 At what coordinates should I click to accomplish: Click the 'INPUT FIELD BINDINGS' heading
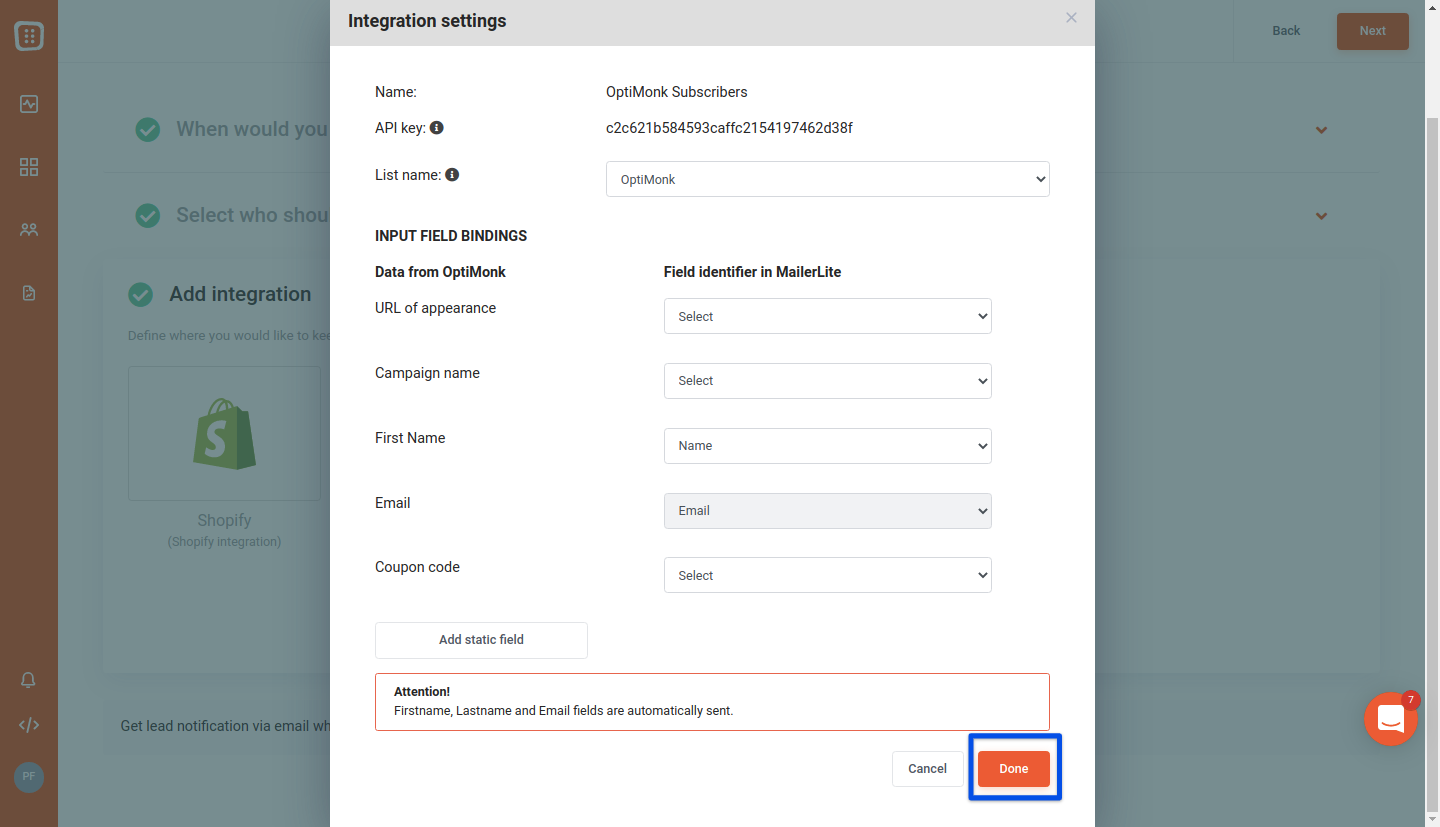451,236
